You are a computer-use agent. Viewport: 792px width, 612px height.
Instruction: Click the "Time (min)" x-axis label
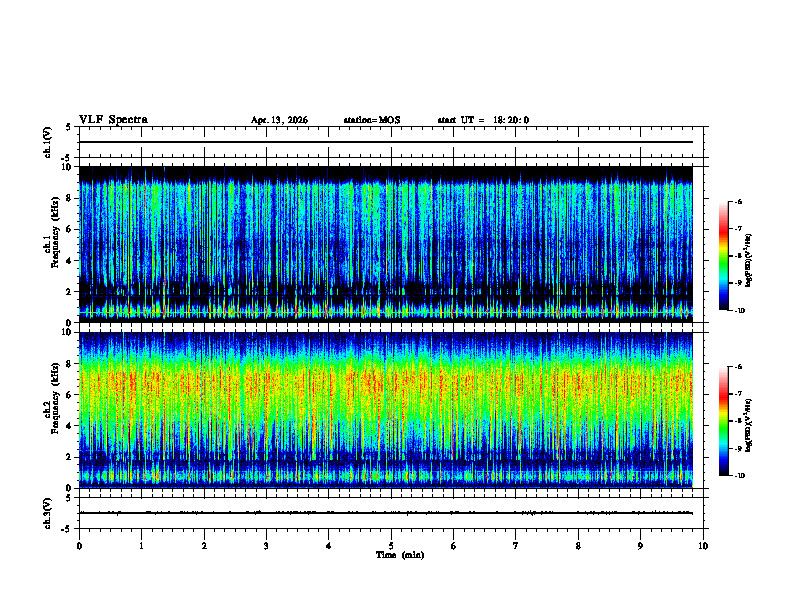pos(400,555)
